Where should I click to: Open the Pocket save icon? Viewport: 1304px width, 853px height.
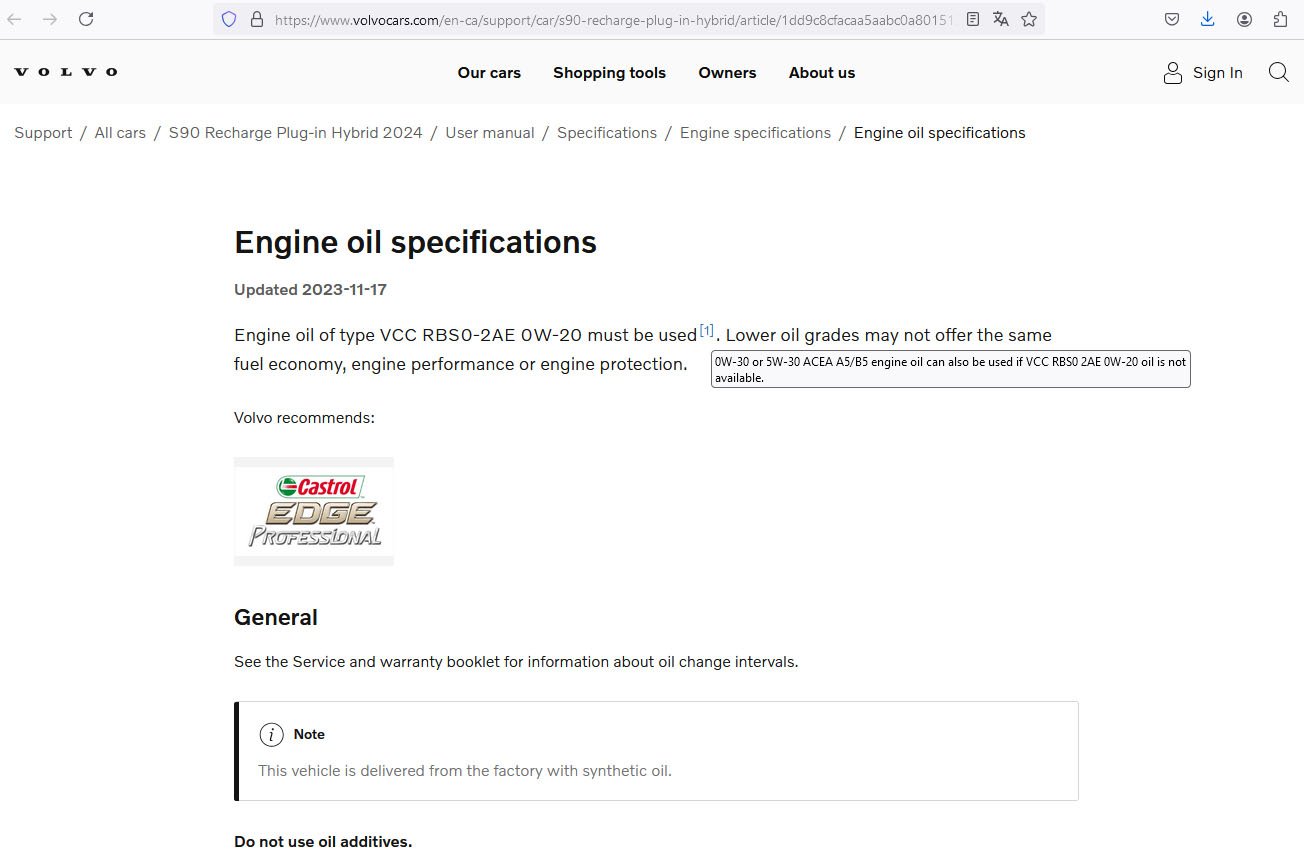coord(1172,19)
